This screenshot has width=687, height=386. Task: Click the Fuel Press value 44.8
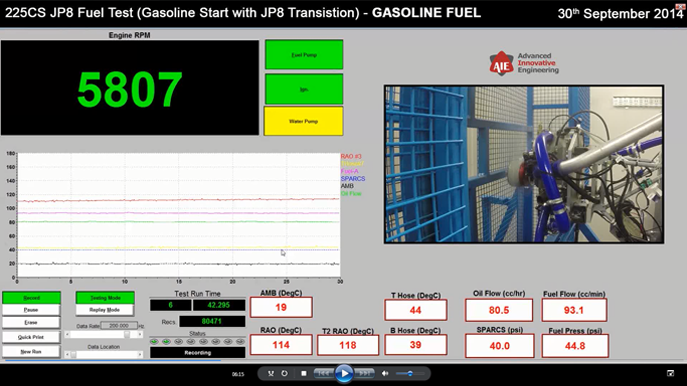(575, 346)
